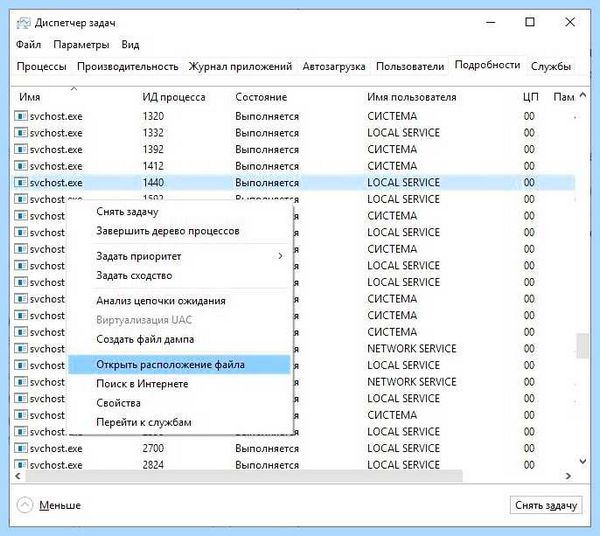Click svchost.exe icon for PID 1440
This screenshot has width=600, height=536.
pyautogui.click(x=21, y=182)
